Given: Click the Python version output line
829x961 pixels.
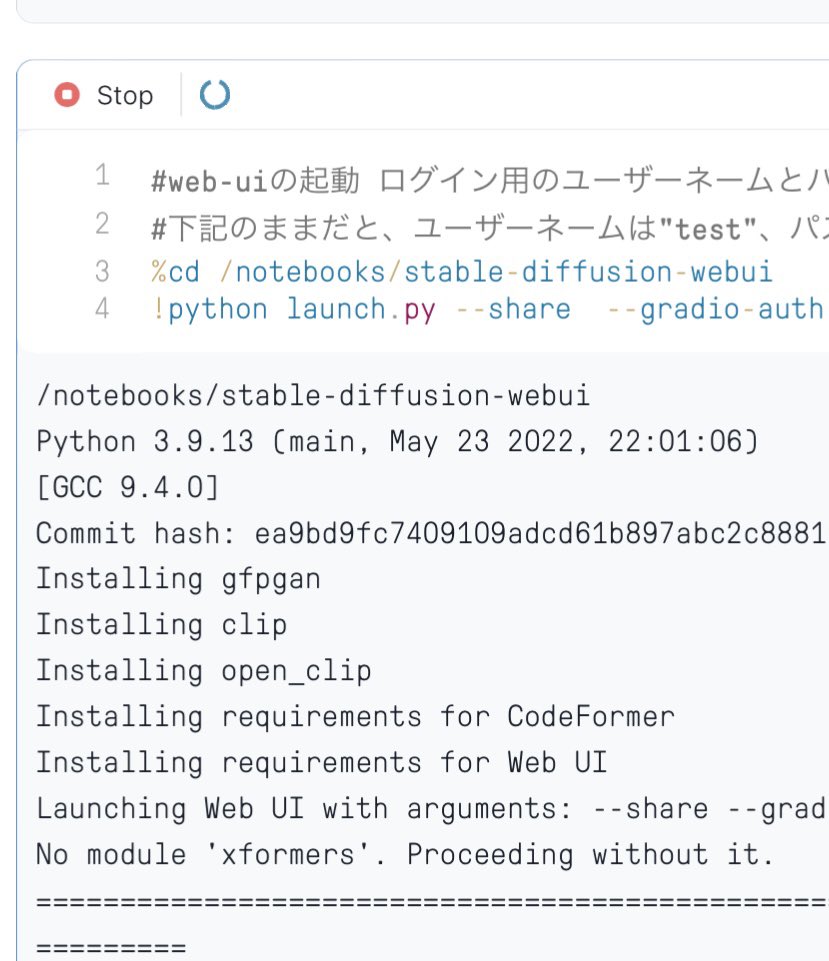Looking at the screenshot, I should (x=350, y=441).
